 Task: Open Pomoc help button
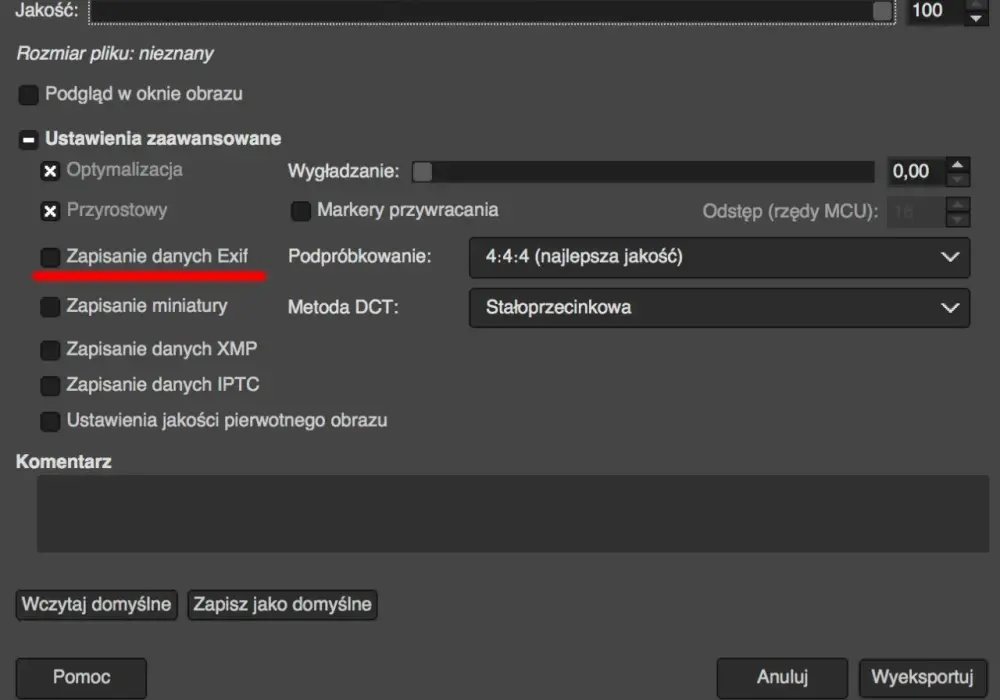coord(81,678)
